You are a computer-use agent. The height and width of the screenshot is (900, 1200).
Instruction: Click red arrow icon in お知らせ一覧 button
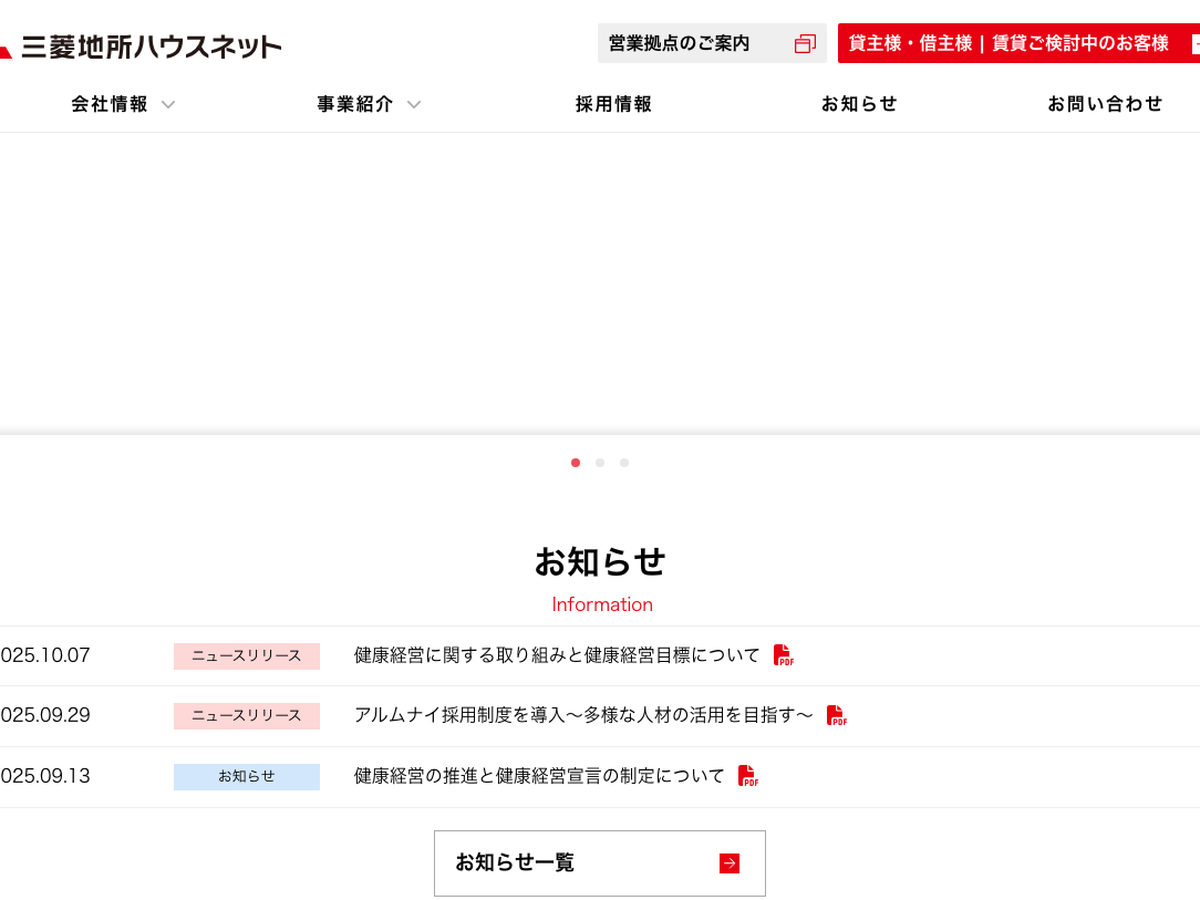point(729,863)
